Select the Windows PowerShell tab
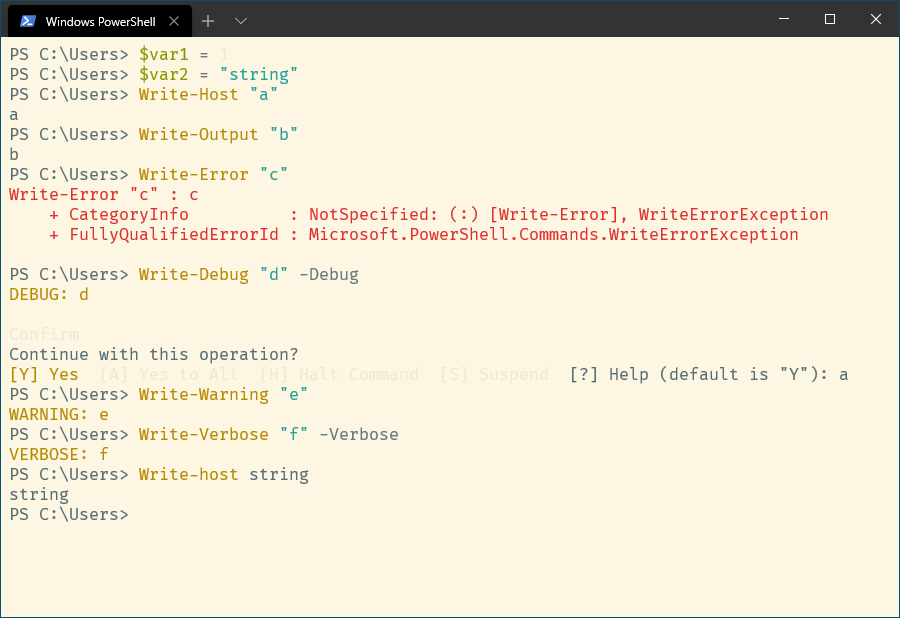Viewport: 900px width, 618px height. pyautogui.click(x=100, y=21)
